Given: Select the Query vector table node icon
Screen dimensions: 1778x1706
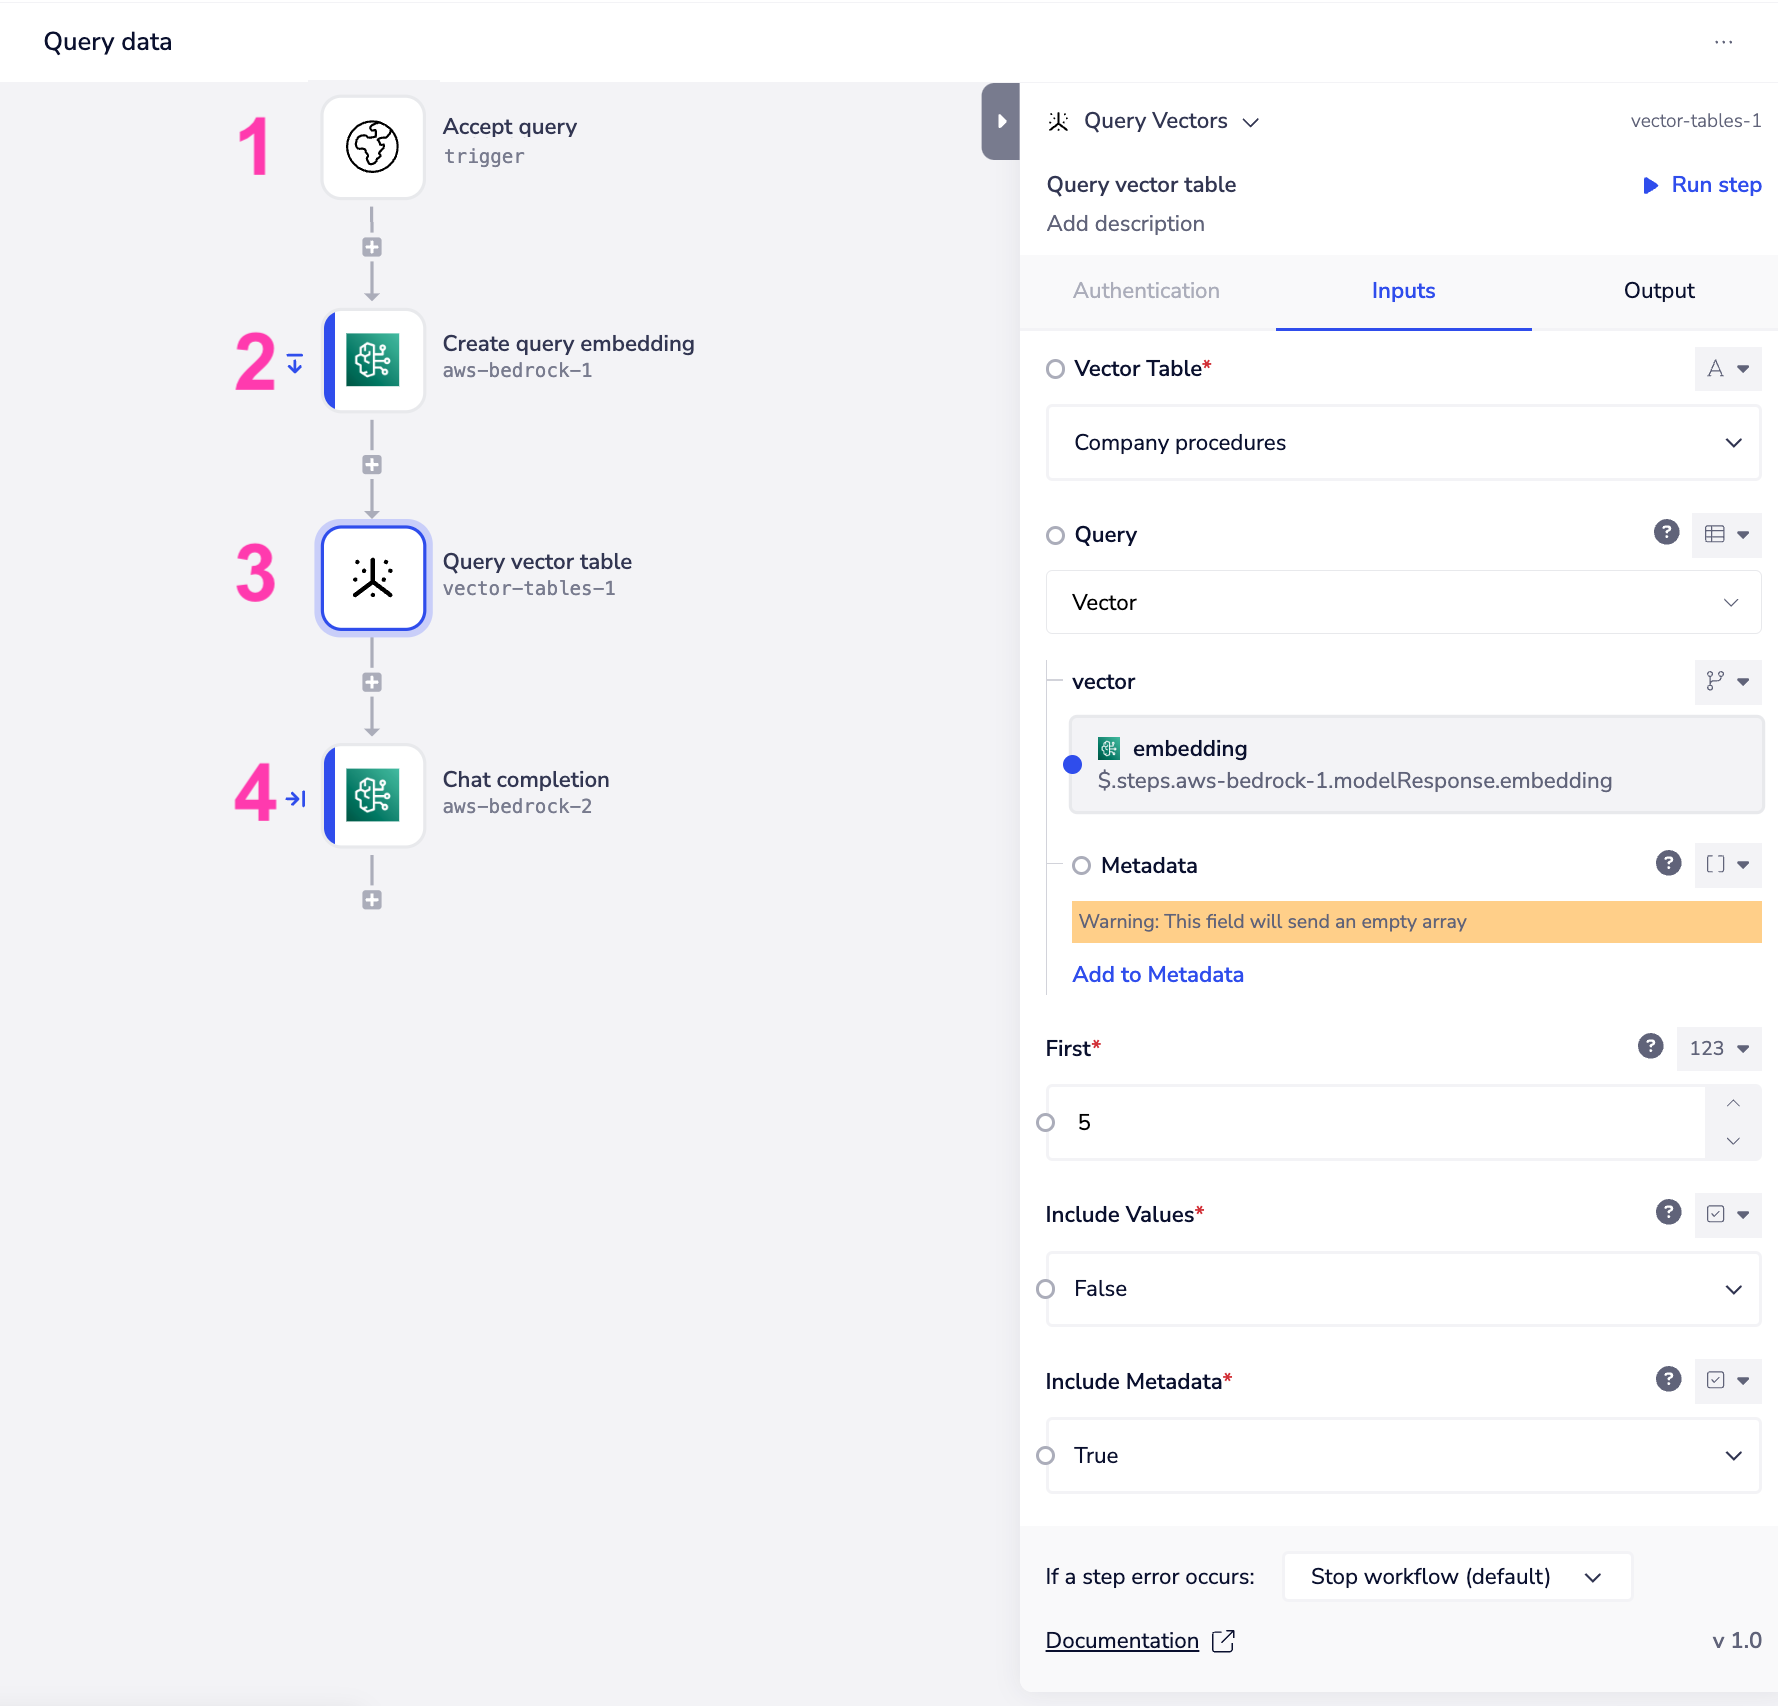Looking at the screenshot, I should click(373, 578).
